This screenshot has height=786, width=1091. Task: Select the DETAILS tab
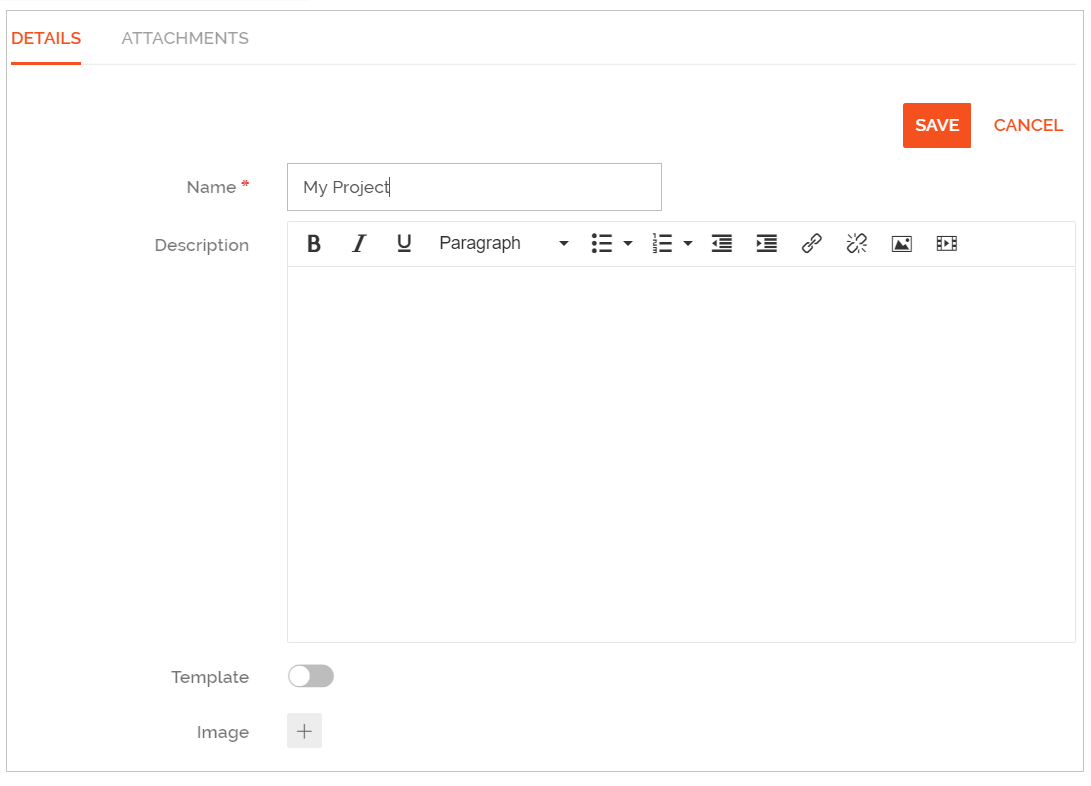click(46, 38)
